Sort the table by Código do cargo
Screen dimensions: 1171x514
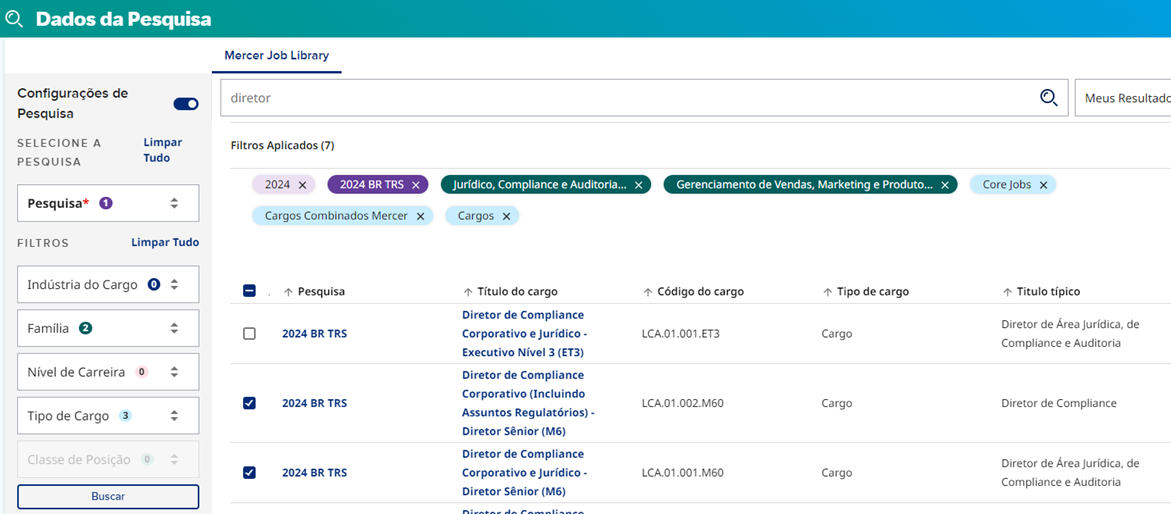[x=699, y=292]
